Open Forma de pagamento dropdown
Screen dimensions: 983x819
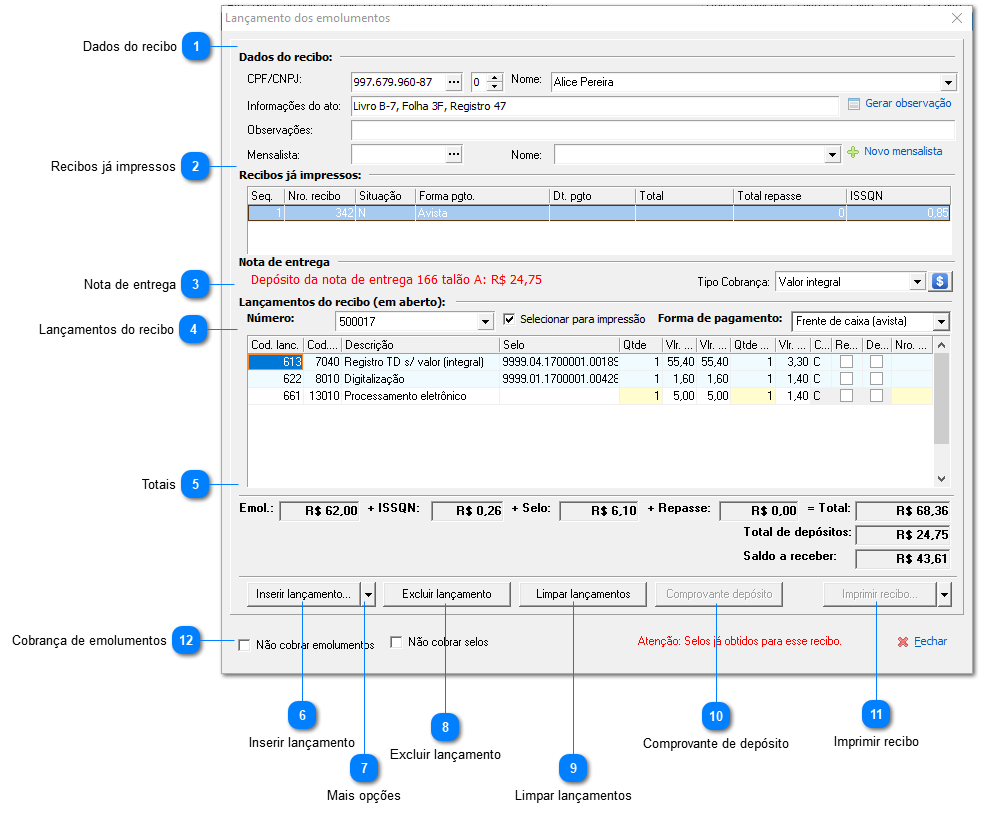pos(941,322)
